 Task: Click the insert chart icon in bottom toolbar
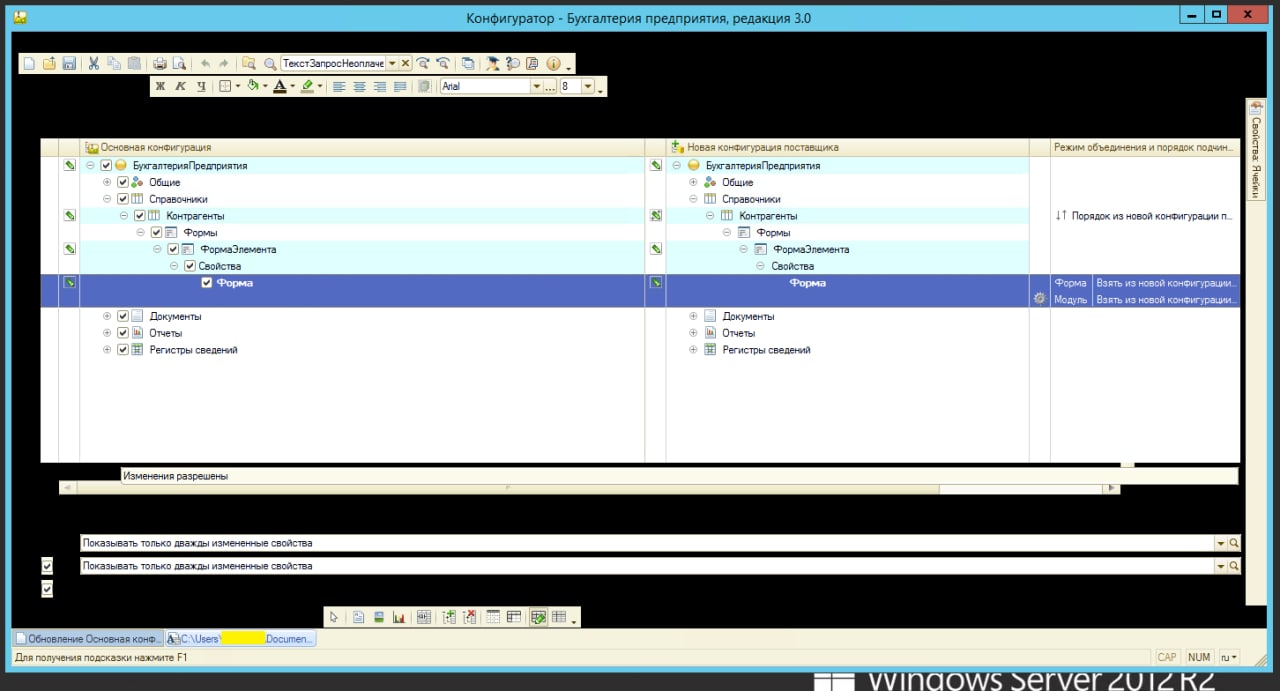tap(398, 617)
